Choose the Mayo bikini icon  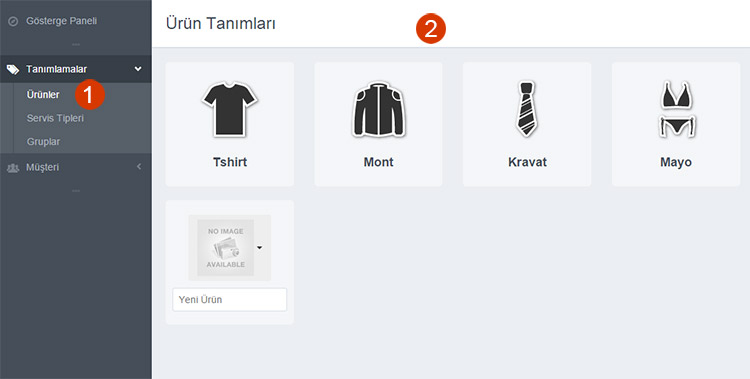point(676,109)
